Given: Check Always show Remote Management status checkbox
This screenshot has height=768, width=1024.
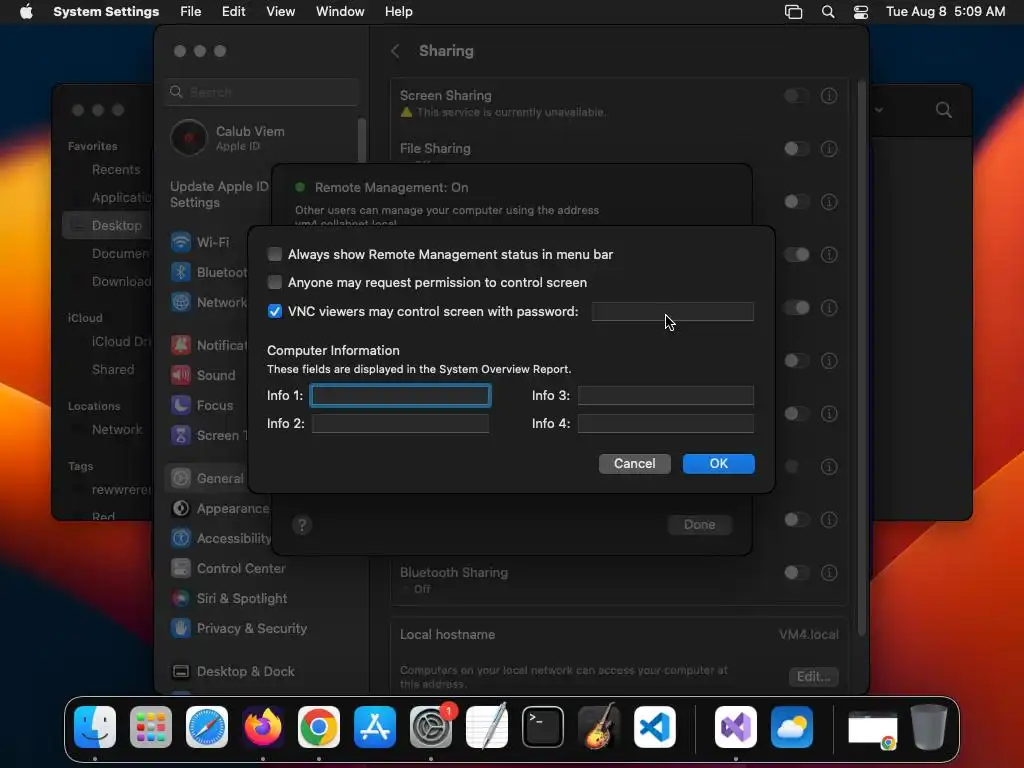Looking at the screenshot, I should coord(275,254).
